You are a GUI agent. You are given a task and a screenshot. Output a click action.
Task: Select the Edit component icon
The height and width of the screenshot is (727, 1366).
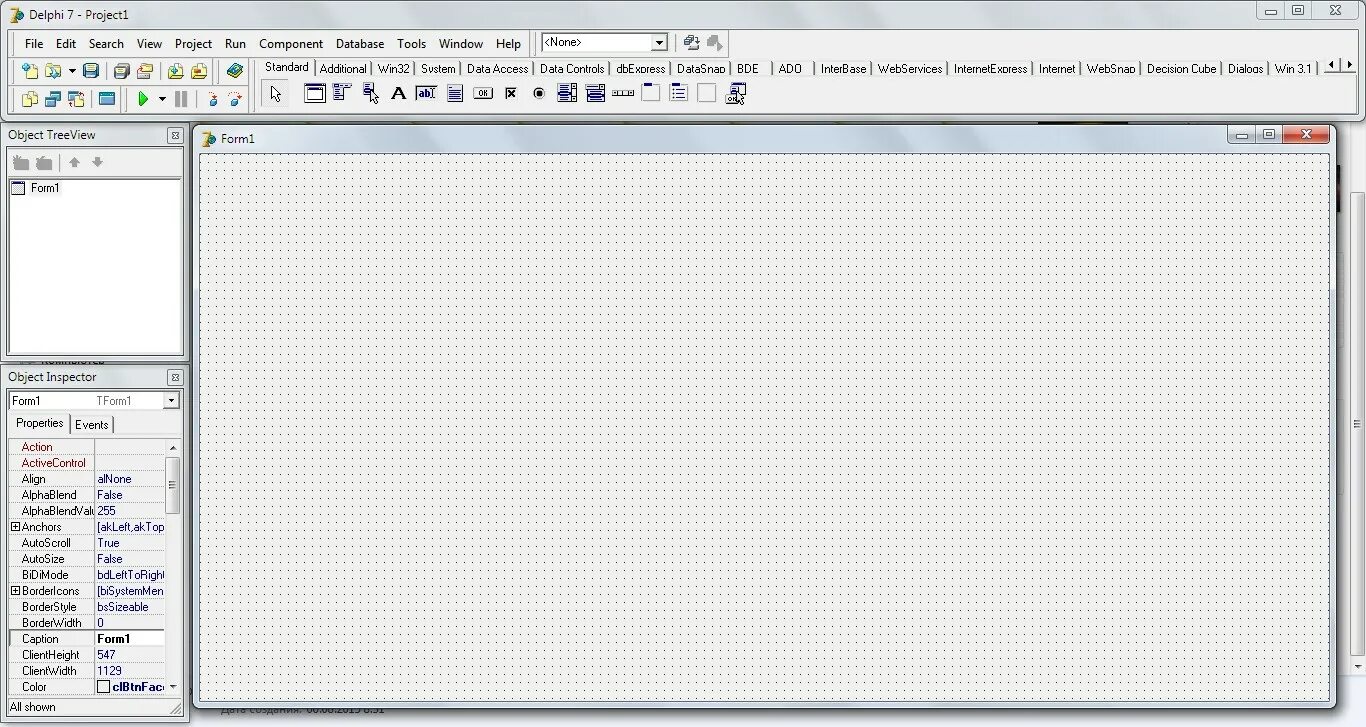[x=426, y=93]
